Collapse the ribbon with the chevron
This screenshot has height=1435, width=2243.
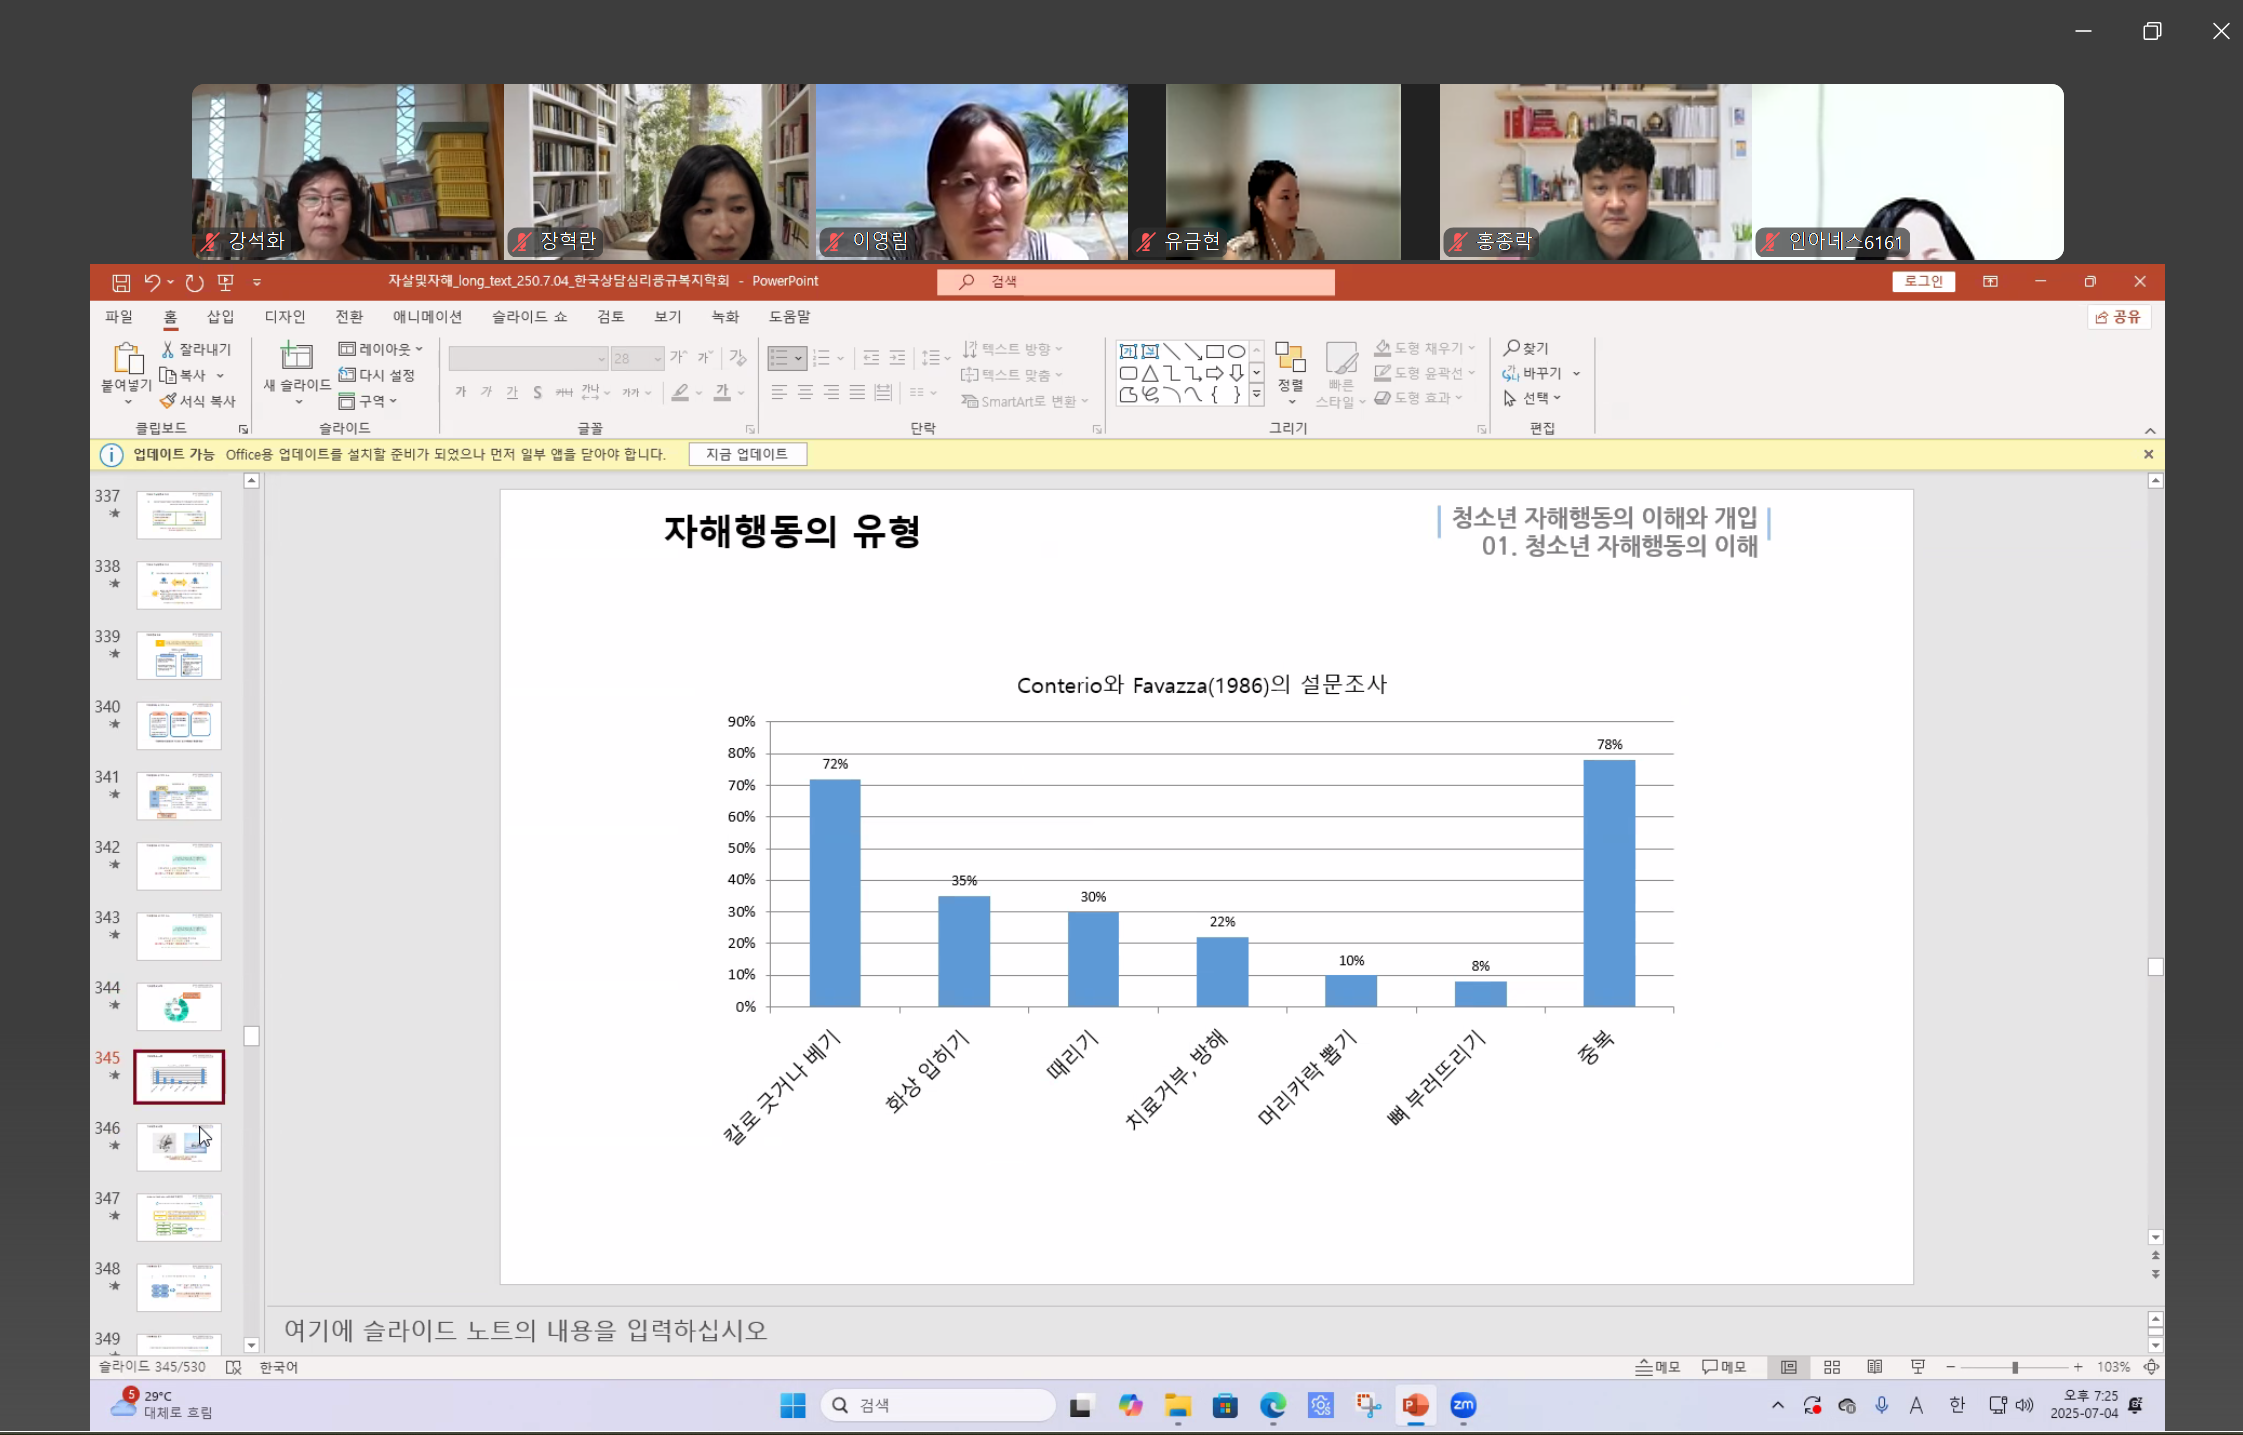2150,431
